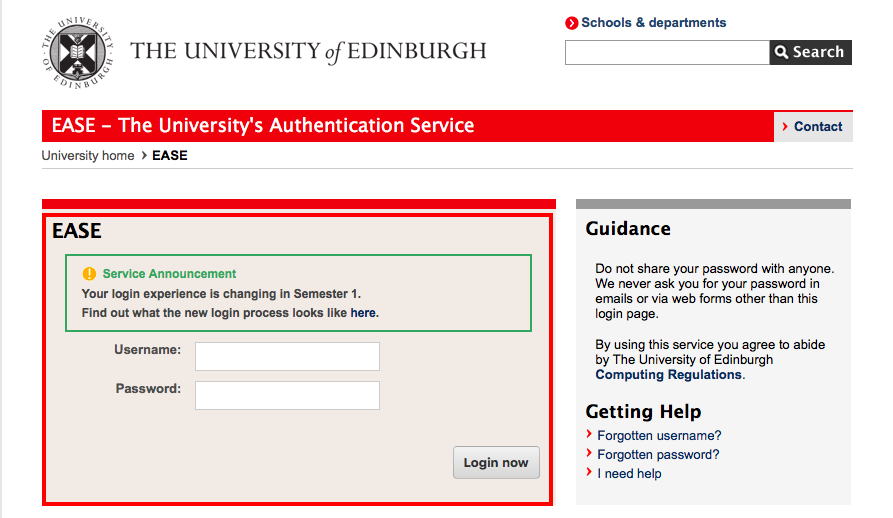Click the University of Edinburgh crest logo
The width and height of the screenshot is (893, 518).
pos(77,53)
